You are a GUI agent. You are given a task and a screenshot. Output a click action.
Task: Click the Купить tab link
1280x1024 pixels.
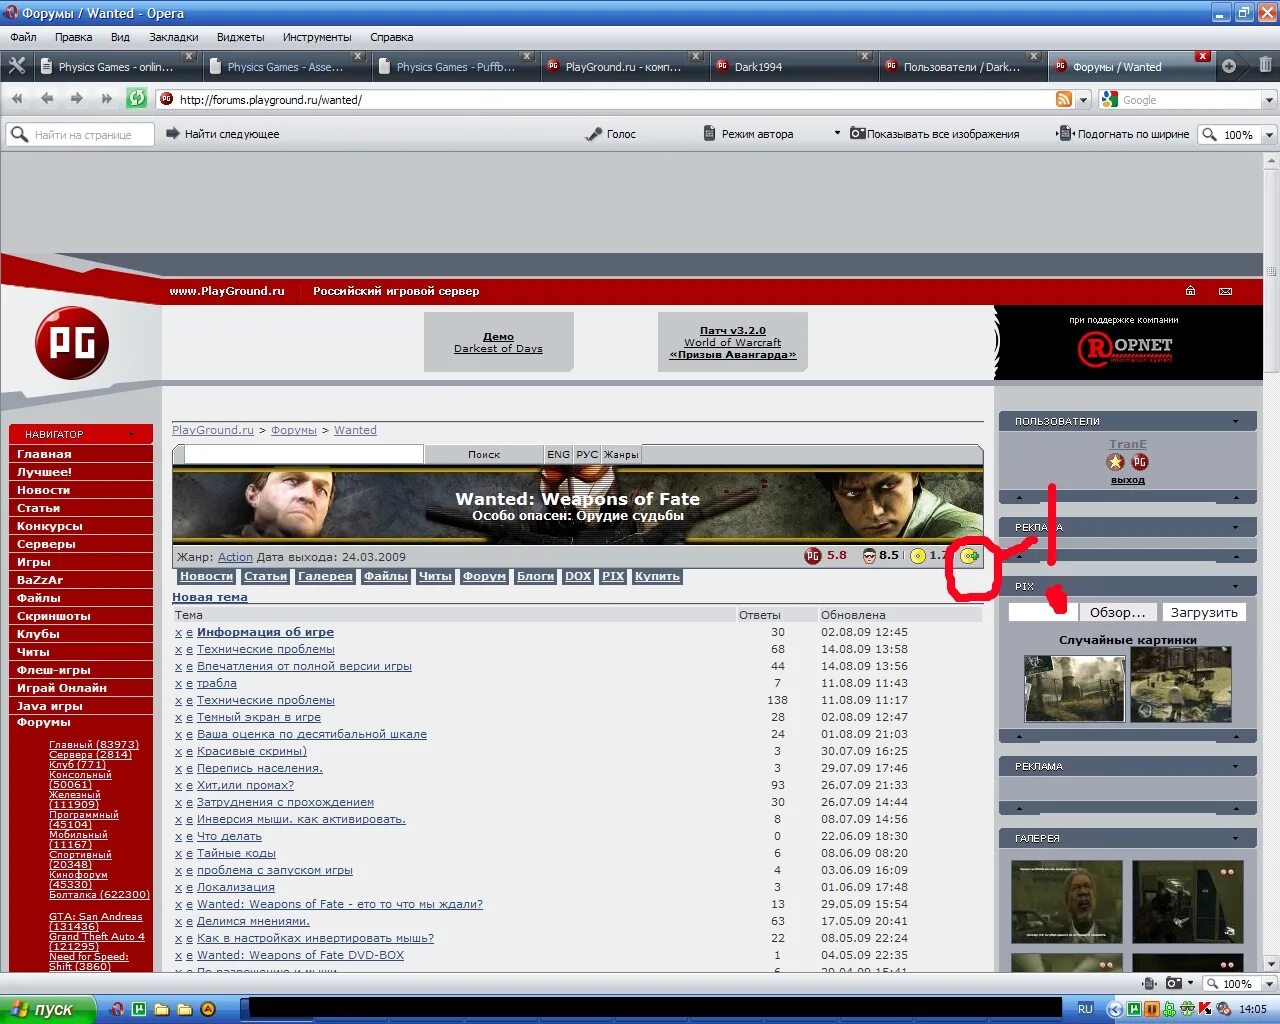657,576
